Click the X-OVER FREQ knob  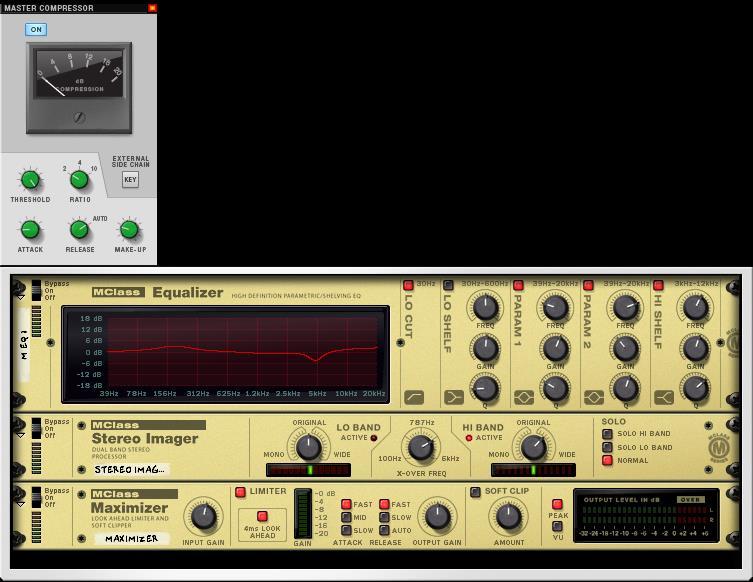tap(421, 447)
